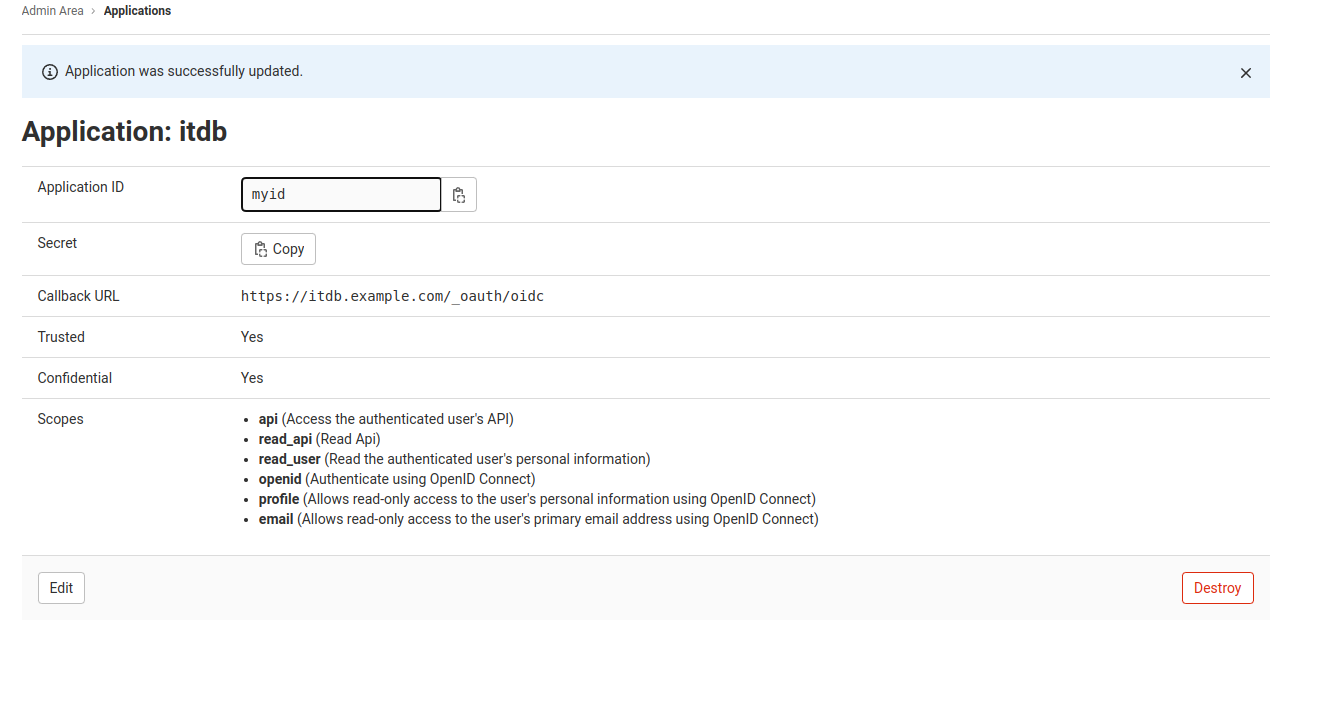Click the Application: itdb page heading

click(x=124, y=131)
